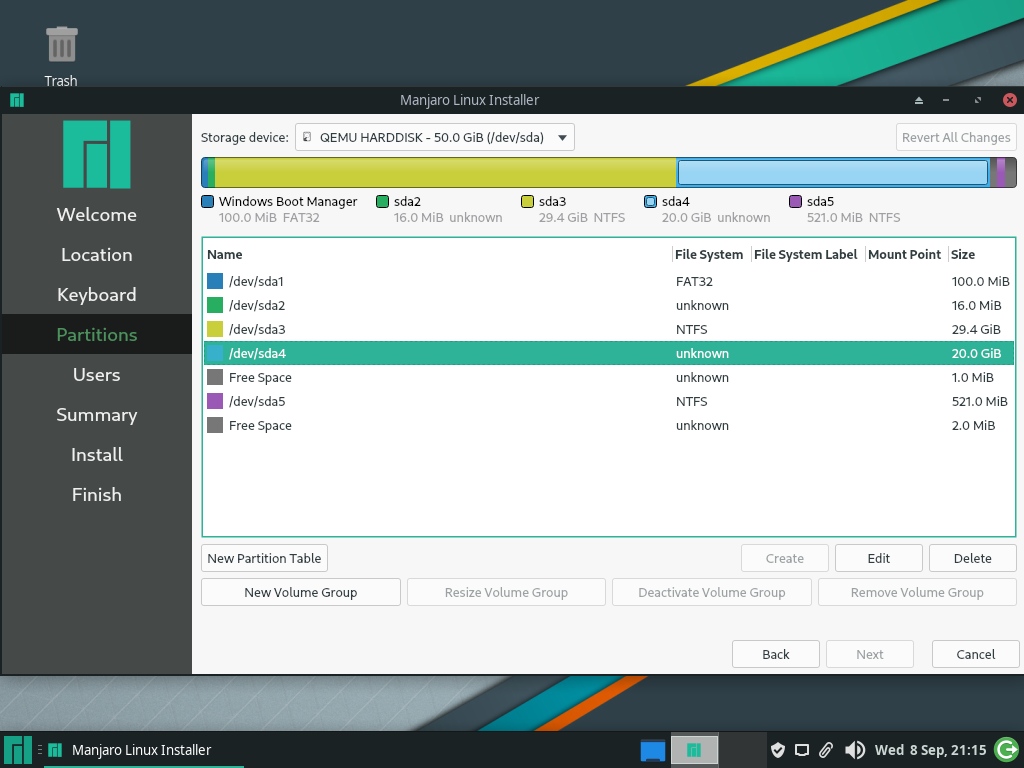Viewport: 1024px width, 768px height.
Task: Go to the Welcome step
Action: pos(97,214)
